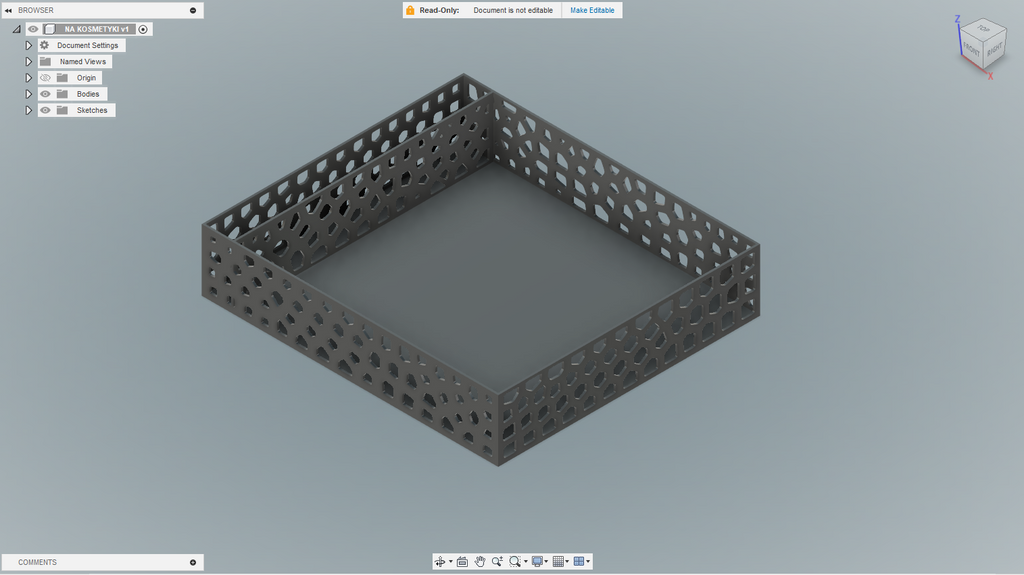
Task: Open Zoom Window options dropdown arrow
Action: click(x=526, y=561)
